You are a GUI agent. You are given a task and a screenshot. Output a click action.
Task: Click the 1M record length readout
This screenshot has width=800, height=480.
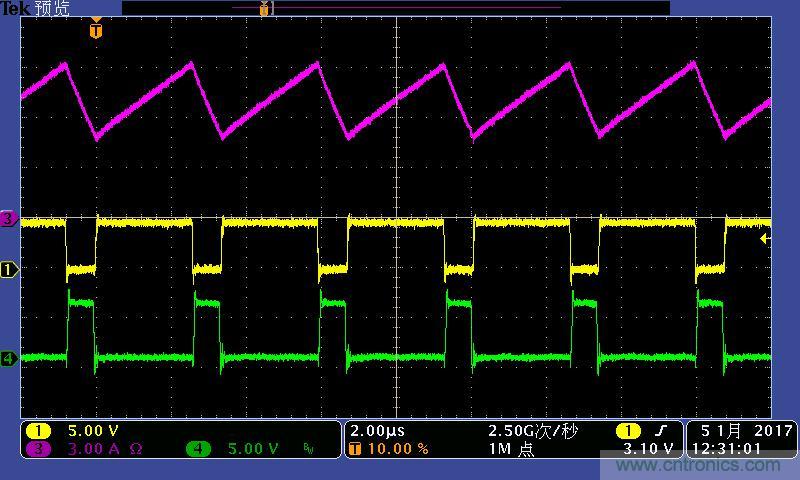510,449
